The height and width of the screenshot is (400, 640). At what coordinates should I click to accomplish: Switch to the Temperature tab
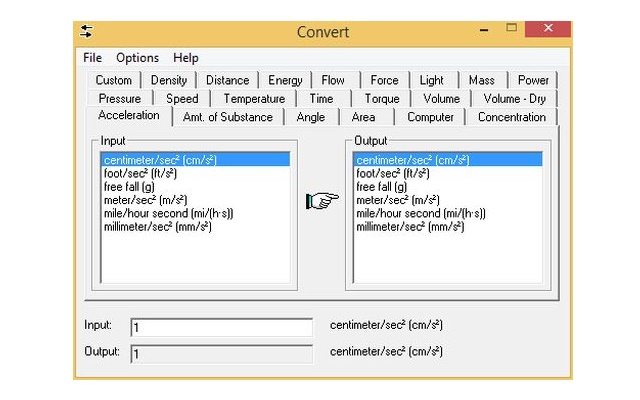click(x=254, y=98)
